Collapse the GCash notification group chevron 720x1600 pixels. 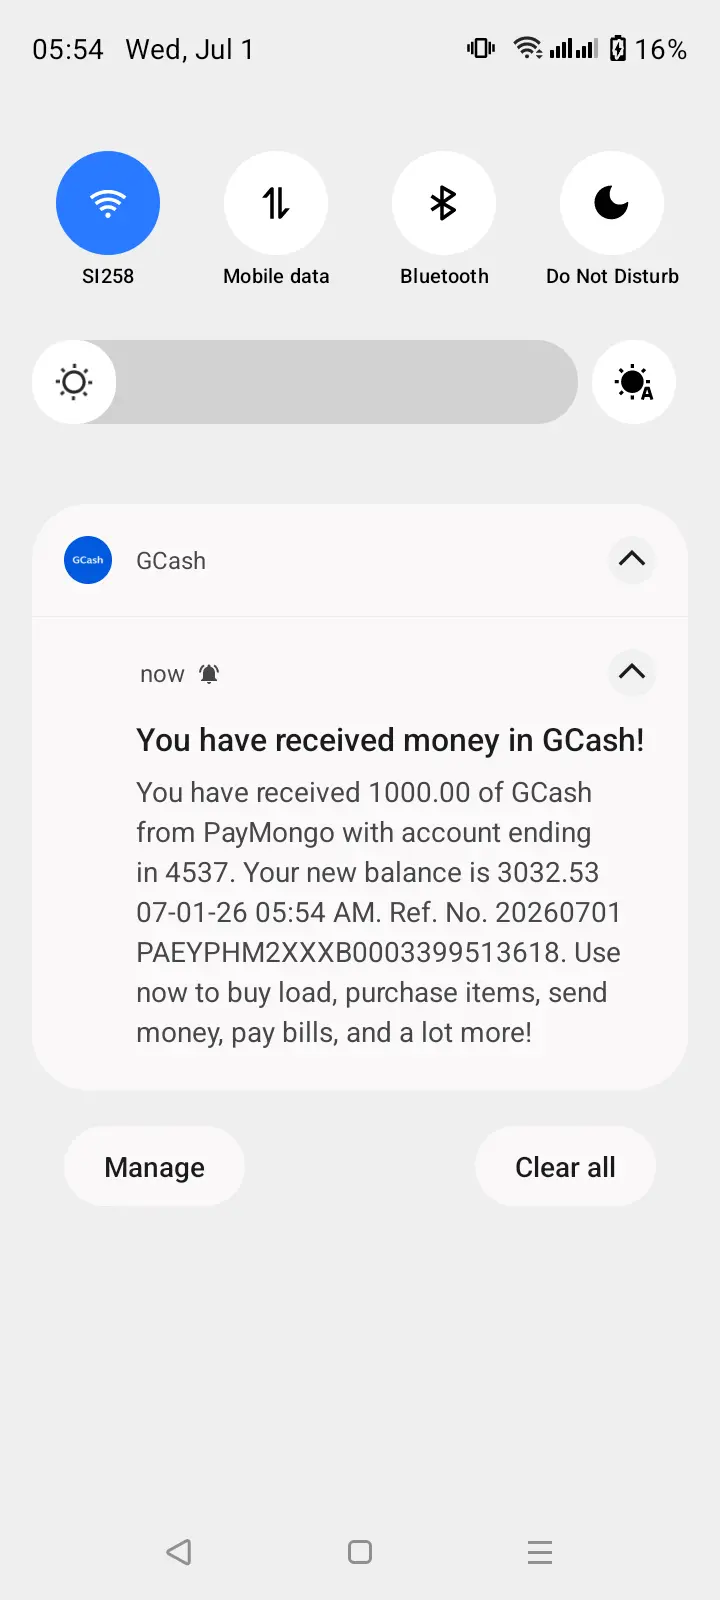[632, 559]
